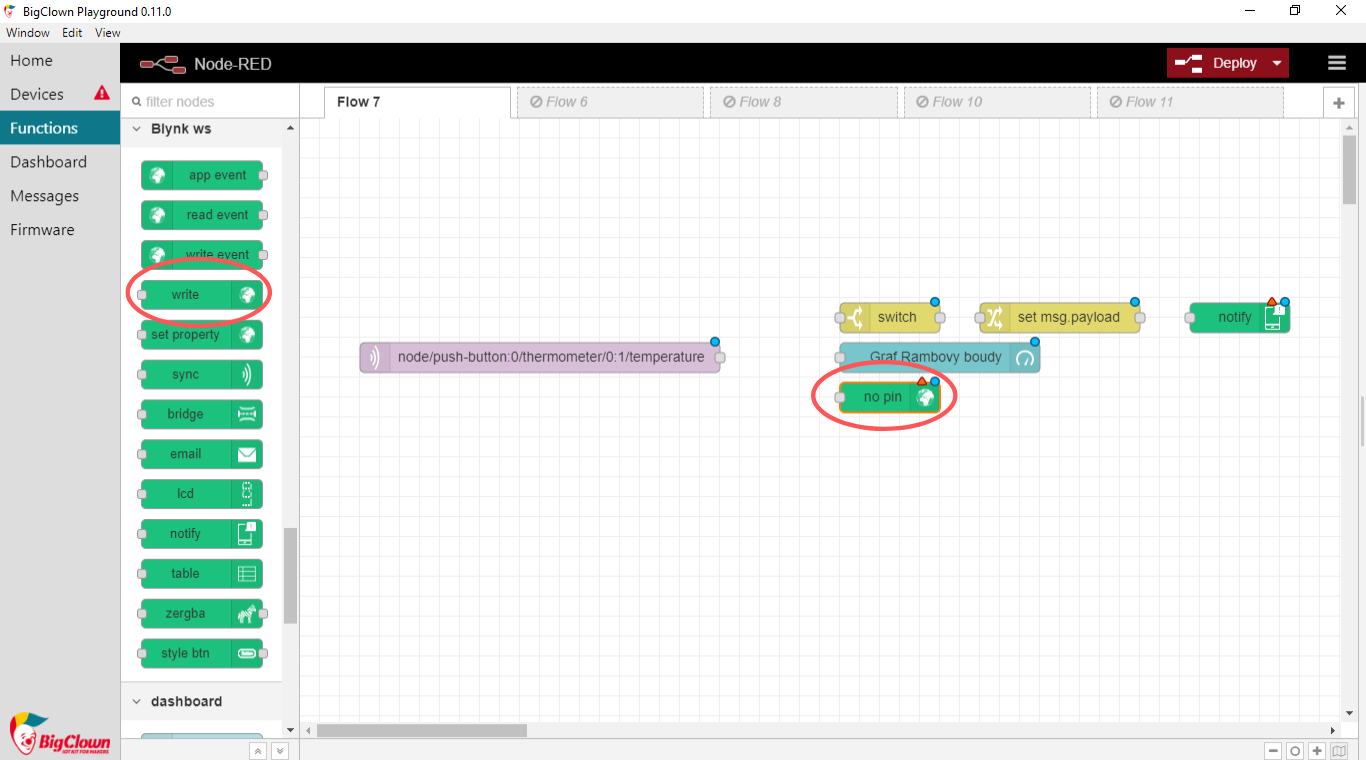The width and height of the screenshot is (1366, 760).
Task: Select the Graf Rambovy boudy gauge node
Action: coord(940,357)
